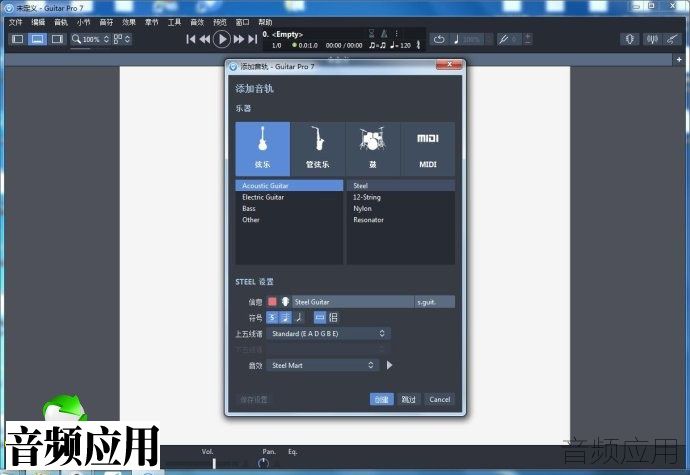690x475 pixels.
Task: Open the red track color swatch
Action: tap(272, 302)
